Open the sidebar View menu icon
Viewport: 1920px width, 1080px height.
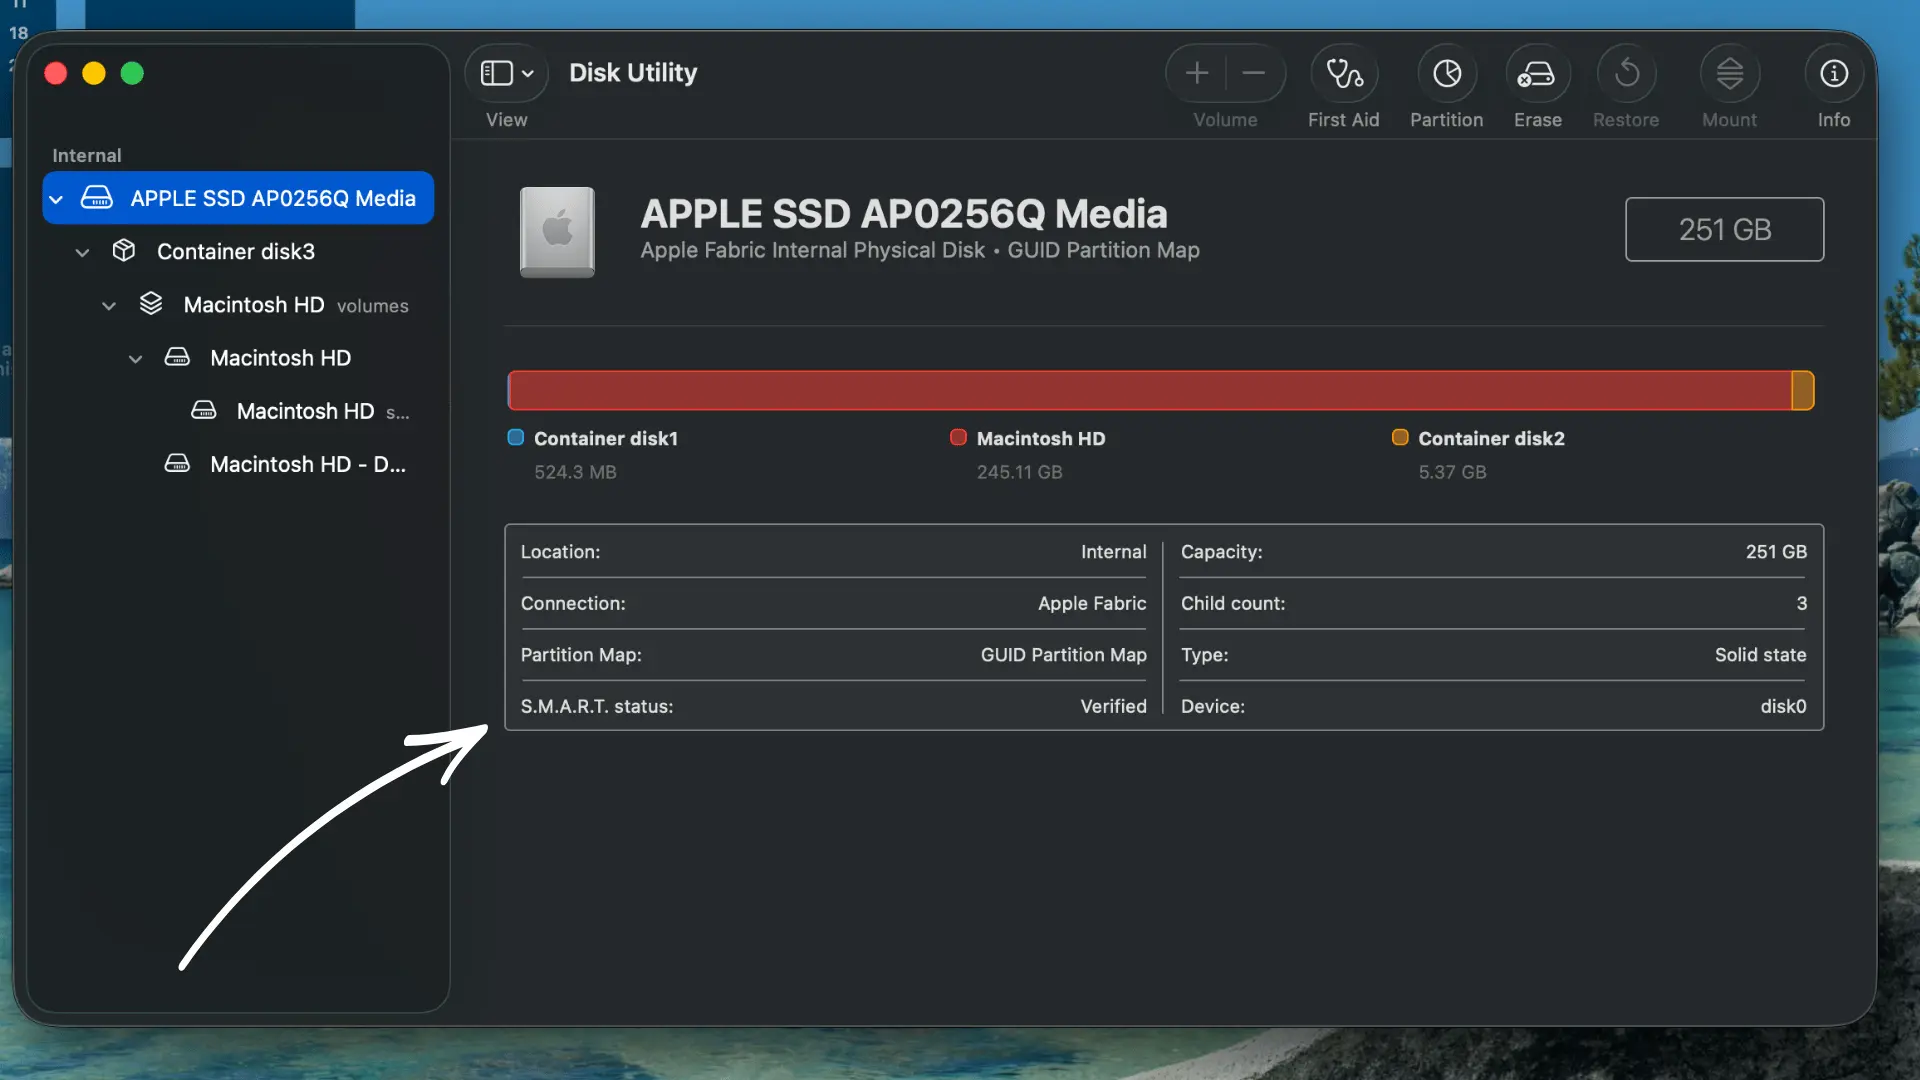point(497,73)
